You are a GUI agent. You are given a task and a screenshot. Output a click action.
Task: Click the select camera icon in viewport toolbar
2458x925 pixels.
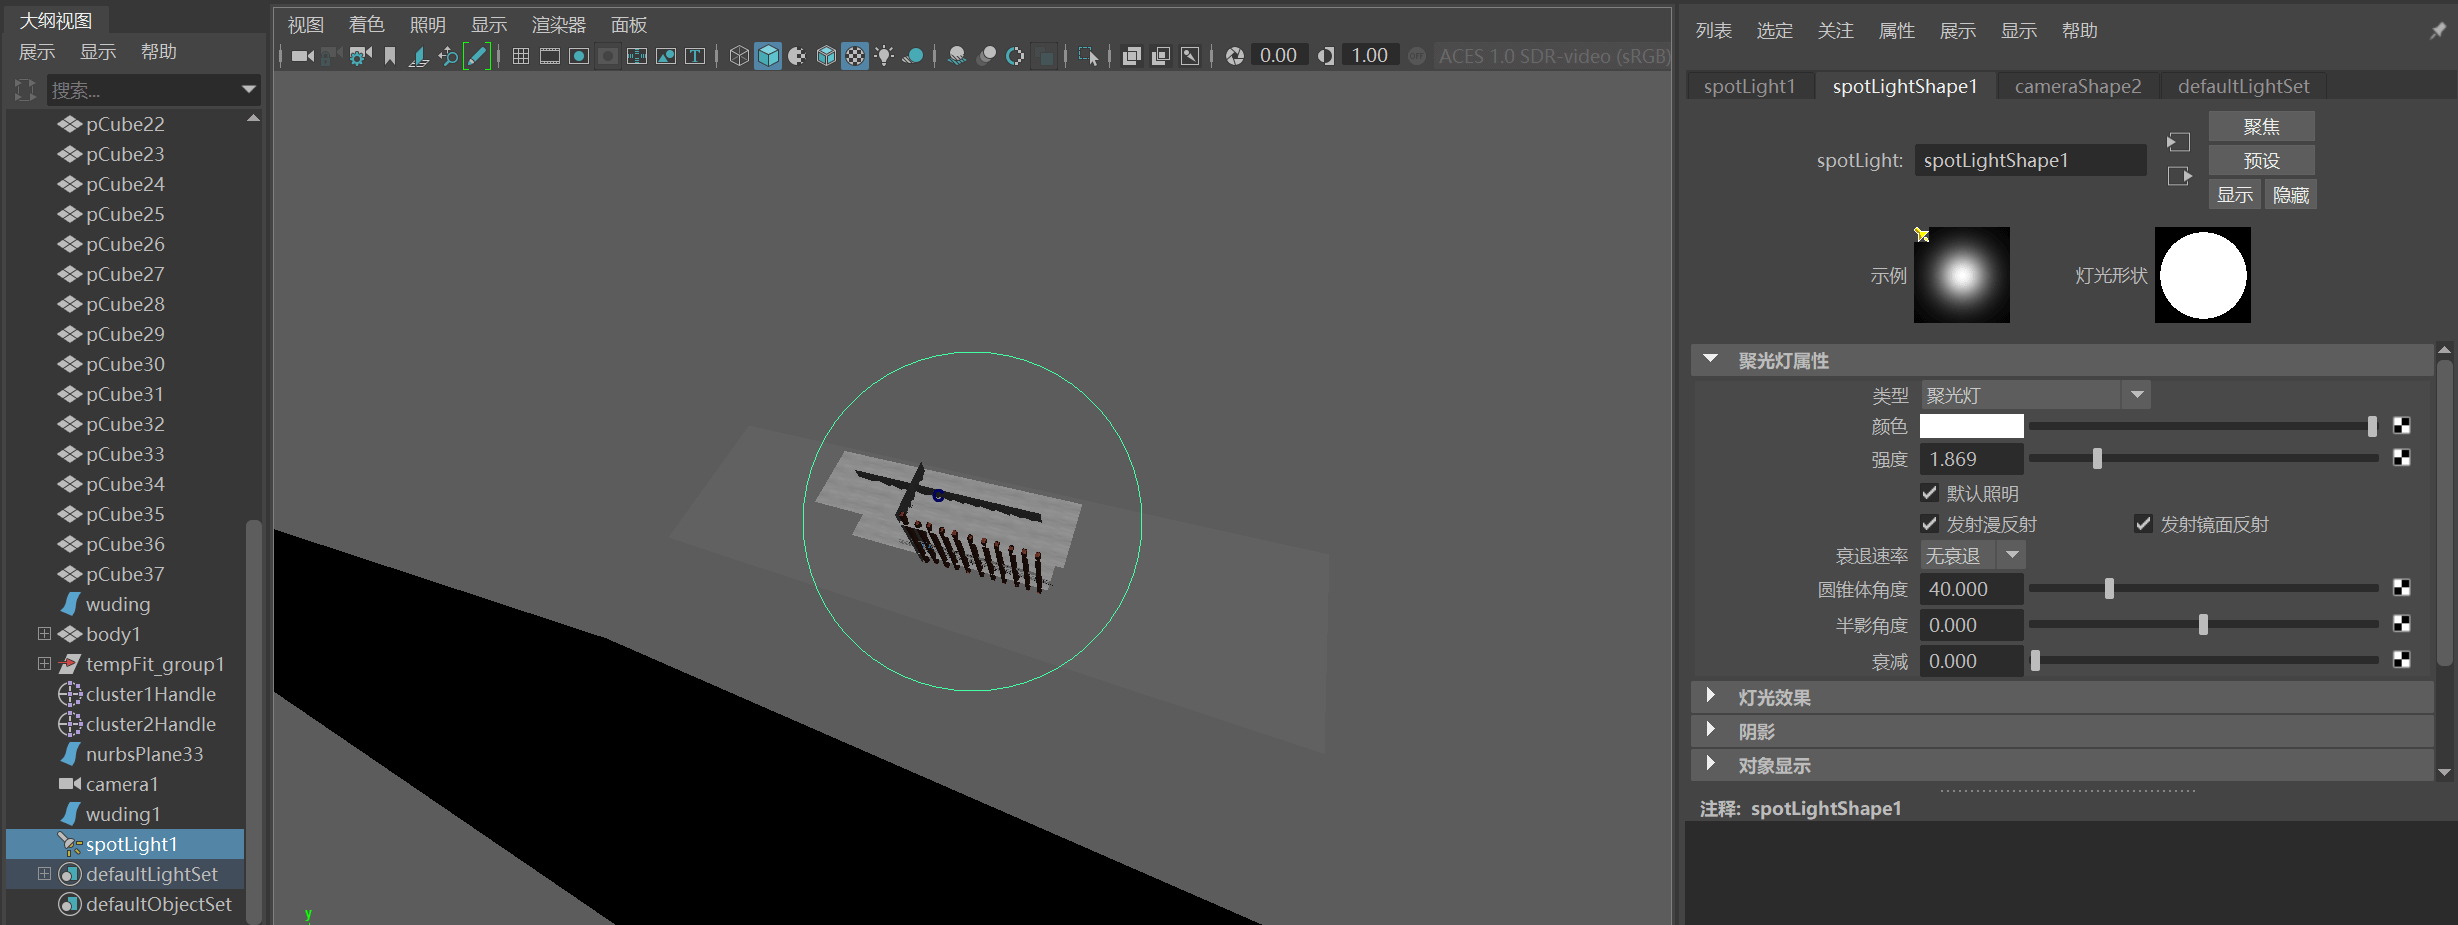point(302,56)
